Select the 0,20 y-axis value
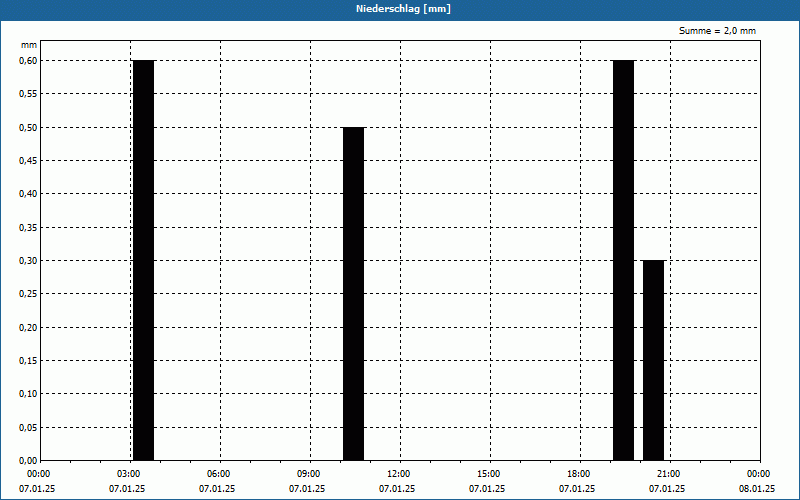The width and height of the screenshot is (800, 500). [x=28, y=328]
